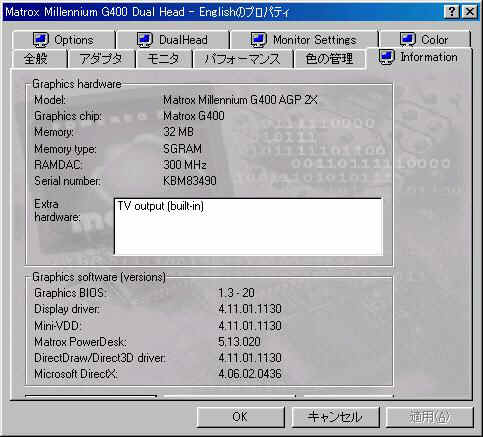The image size is (483, 437).
Task: Click the キャンセル button
Action: (x=335, y=417)
